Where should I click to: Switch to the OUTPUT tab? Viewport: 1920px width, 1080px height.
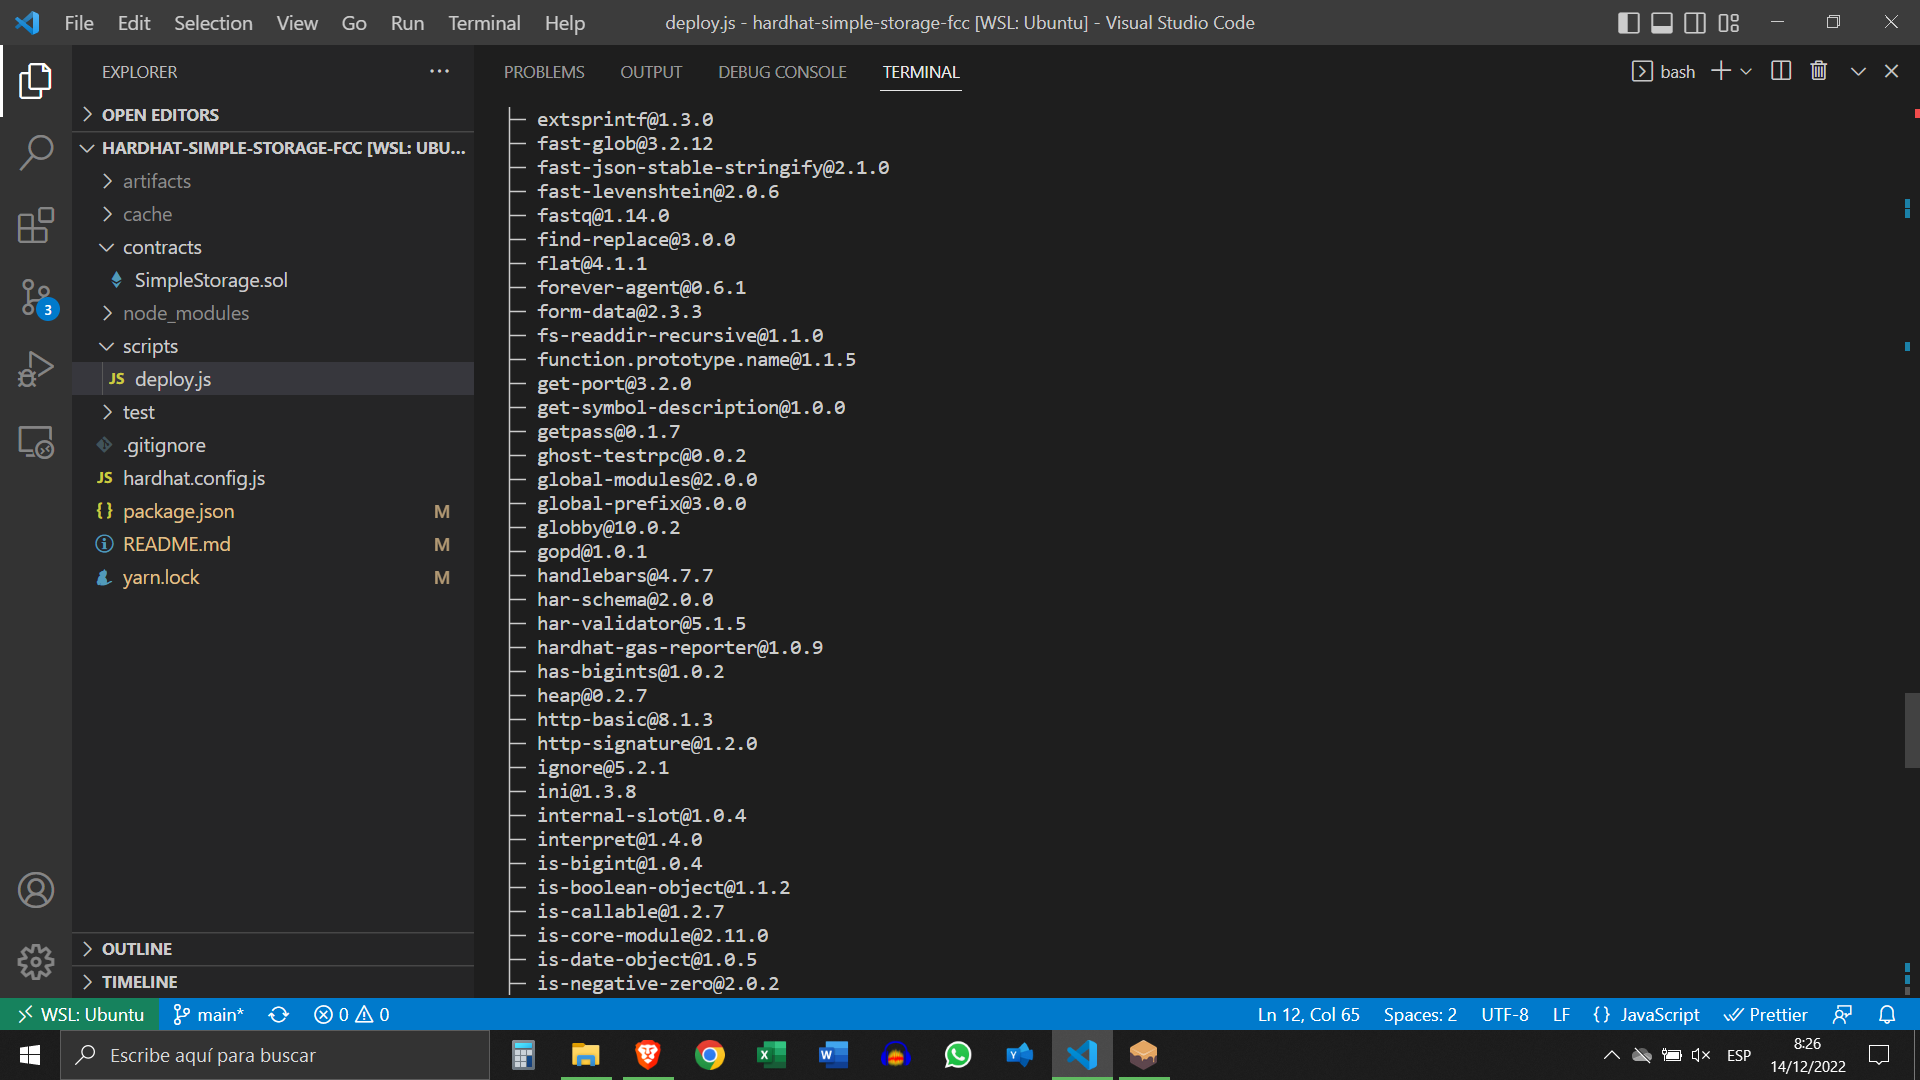(651, 71)
